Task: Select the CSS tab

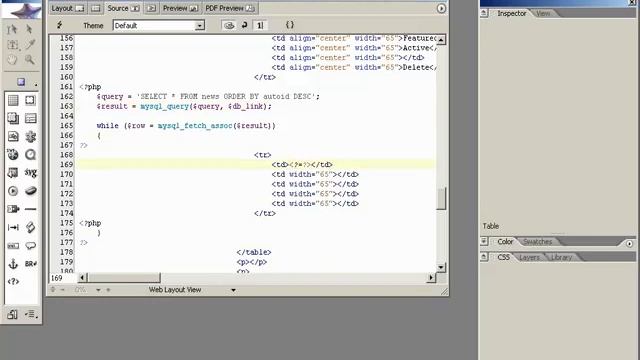Action: 503,257
